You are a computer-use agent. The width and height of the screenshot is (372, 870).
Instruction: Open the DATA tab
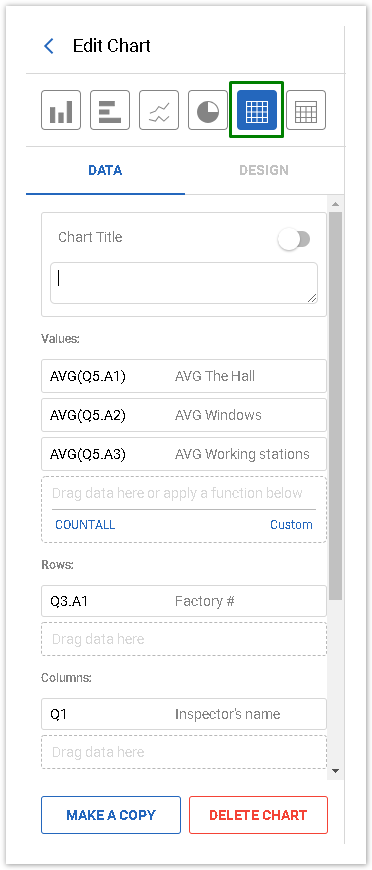pos(105,170)
